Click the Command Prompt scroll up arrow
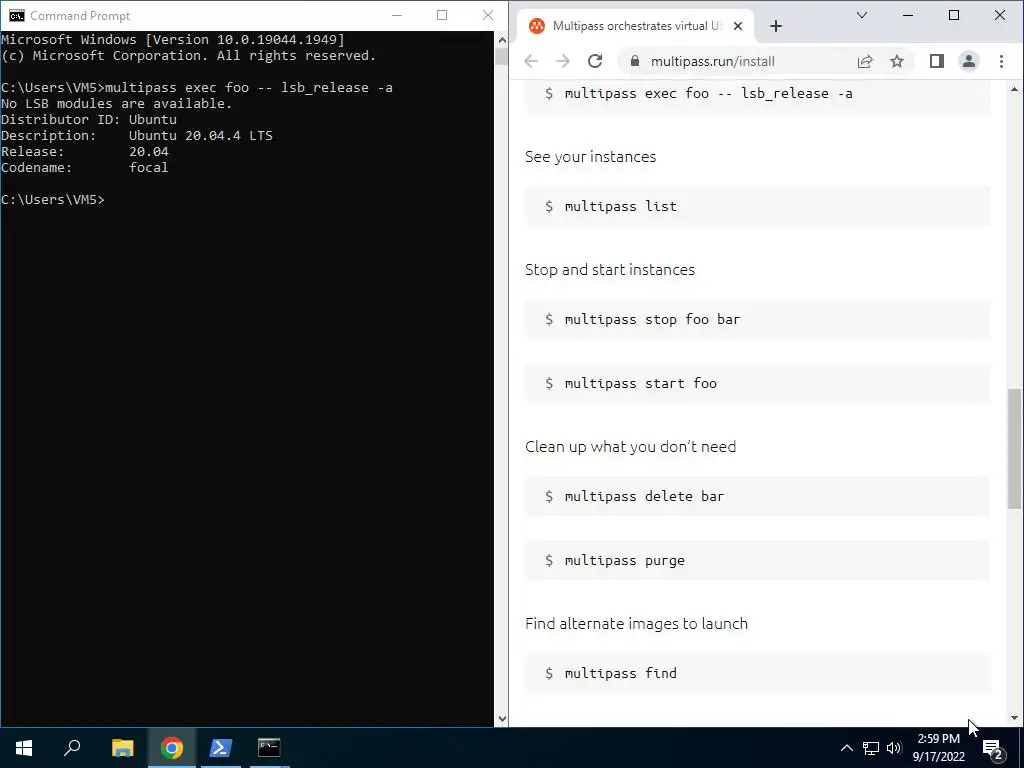The image size is (1024, 768). tap(502, 40)
